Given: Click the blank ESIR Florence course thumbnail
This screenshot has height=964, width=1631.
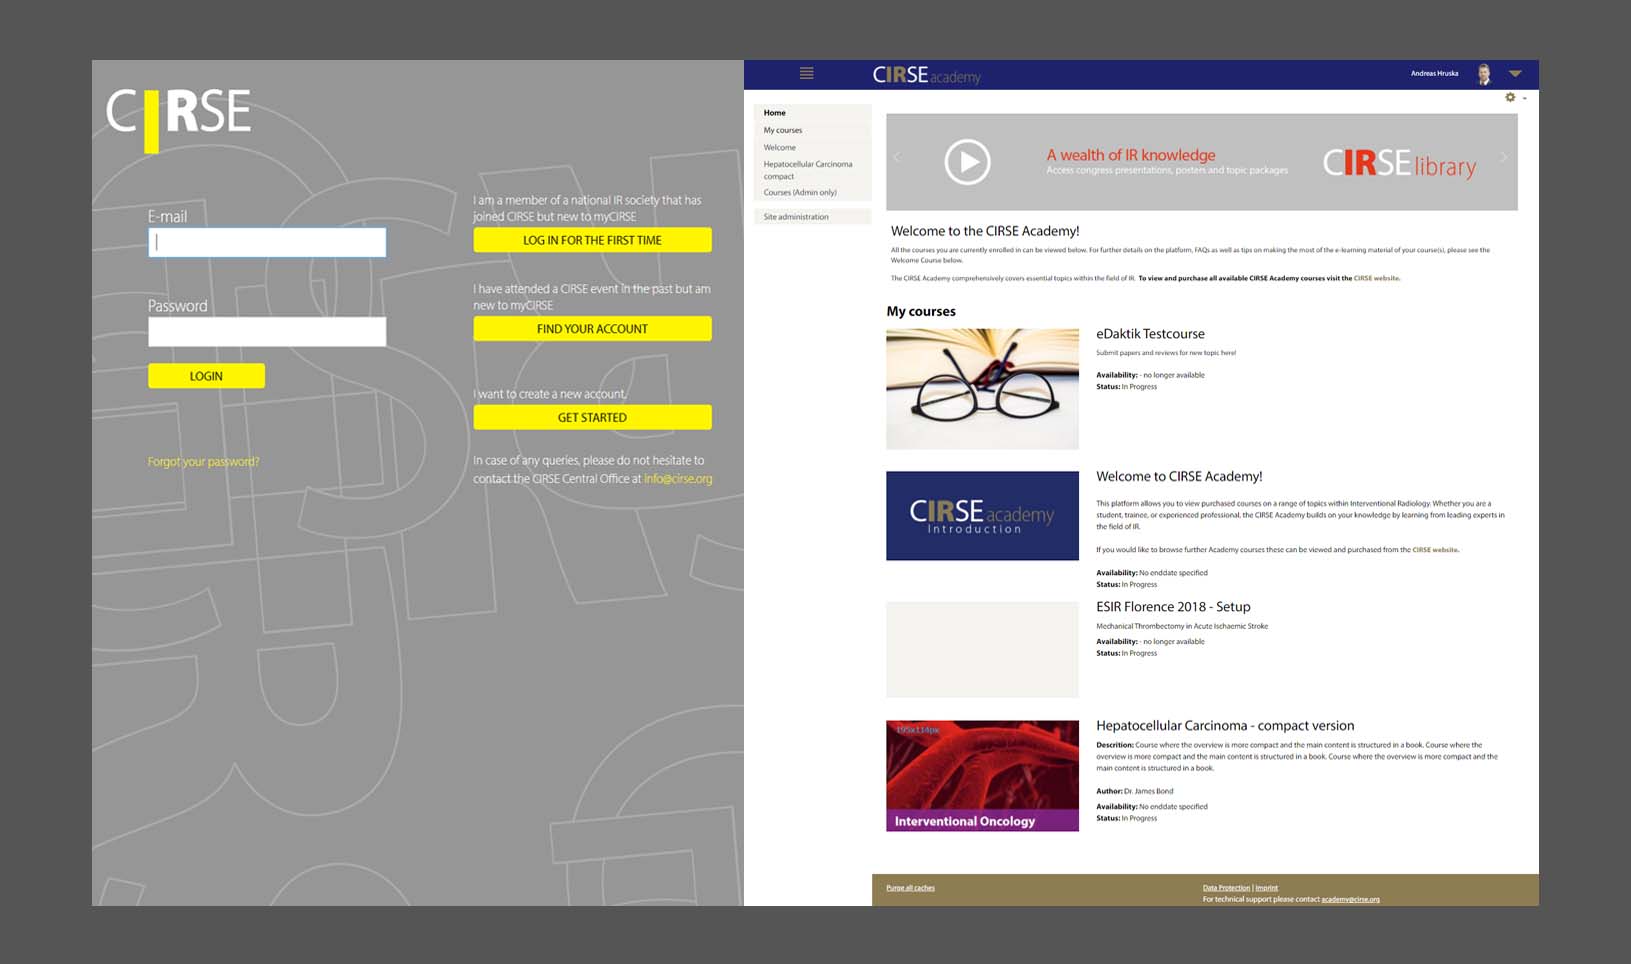Looking at the screenshot, I should coord(982,649).
